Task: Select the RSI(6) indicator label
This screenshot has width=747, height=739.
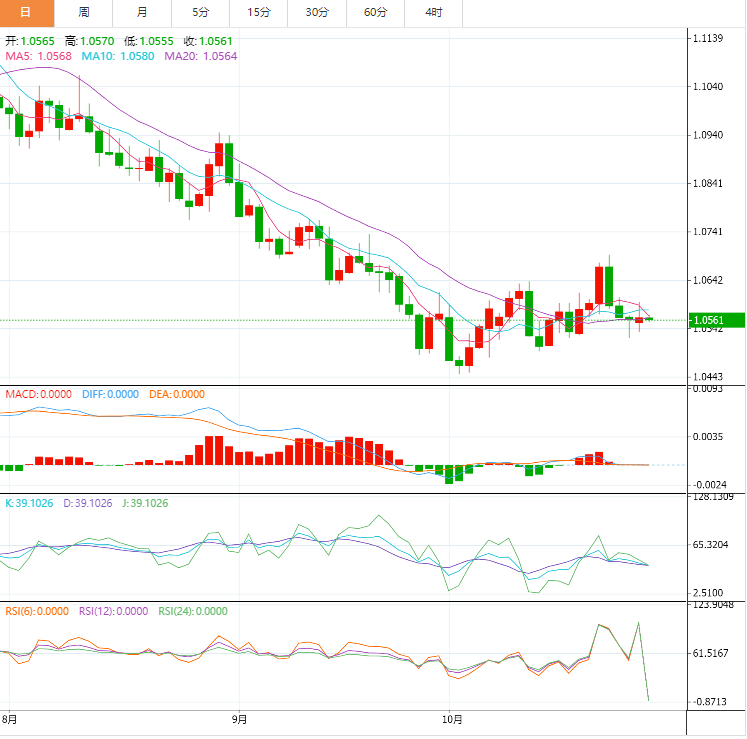Action: 37,611
